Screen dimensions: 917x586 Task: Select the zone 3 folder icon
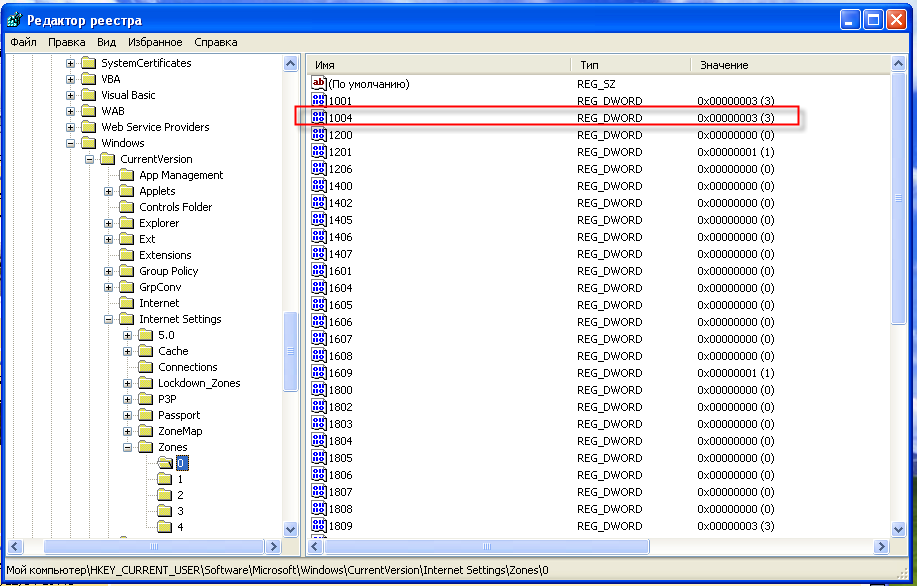click(165, 511)
